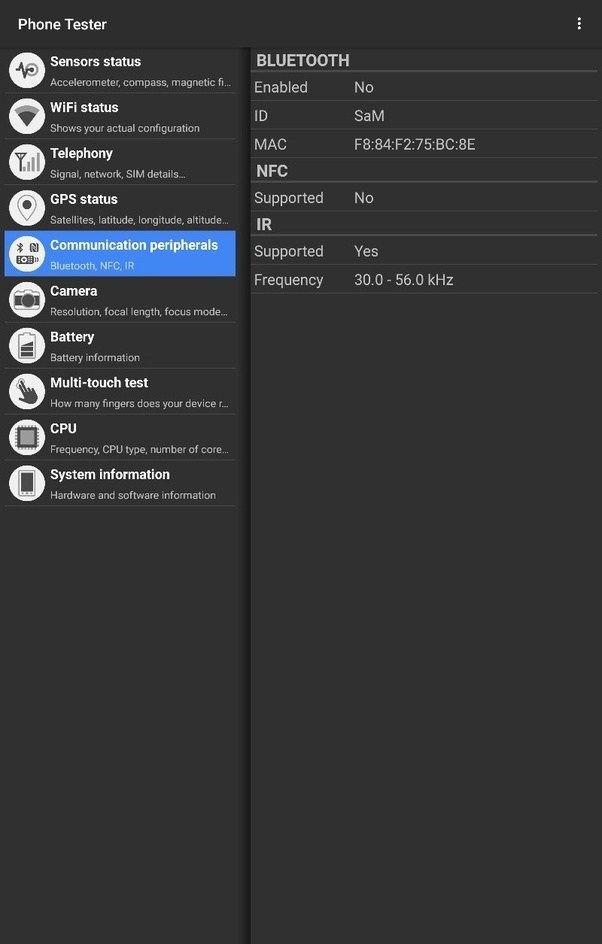Select the Battery icon
This screenshot has width=602, height=944.
pos(27,346)
